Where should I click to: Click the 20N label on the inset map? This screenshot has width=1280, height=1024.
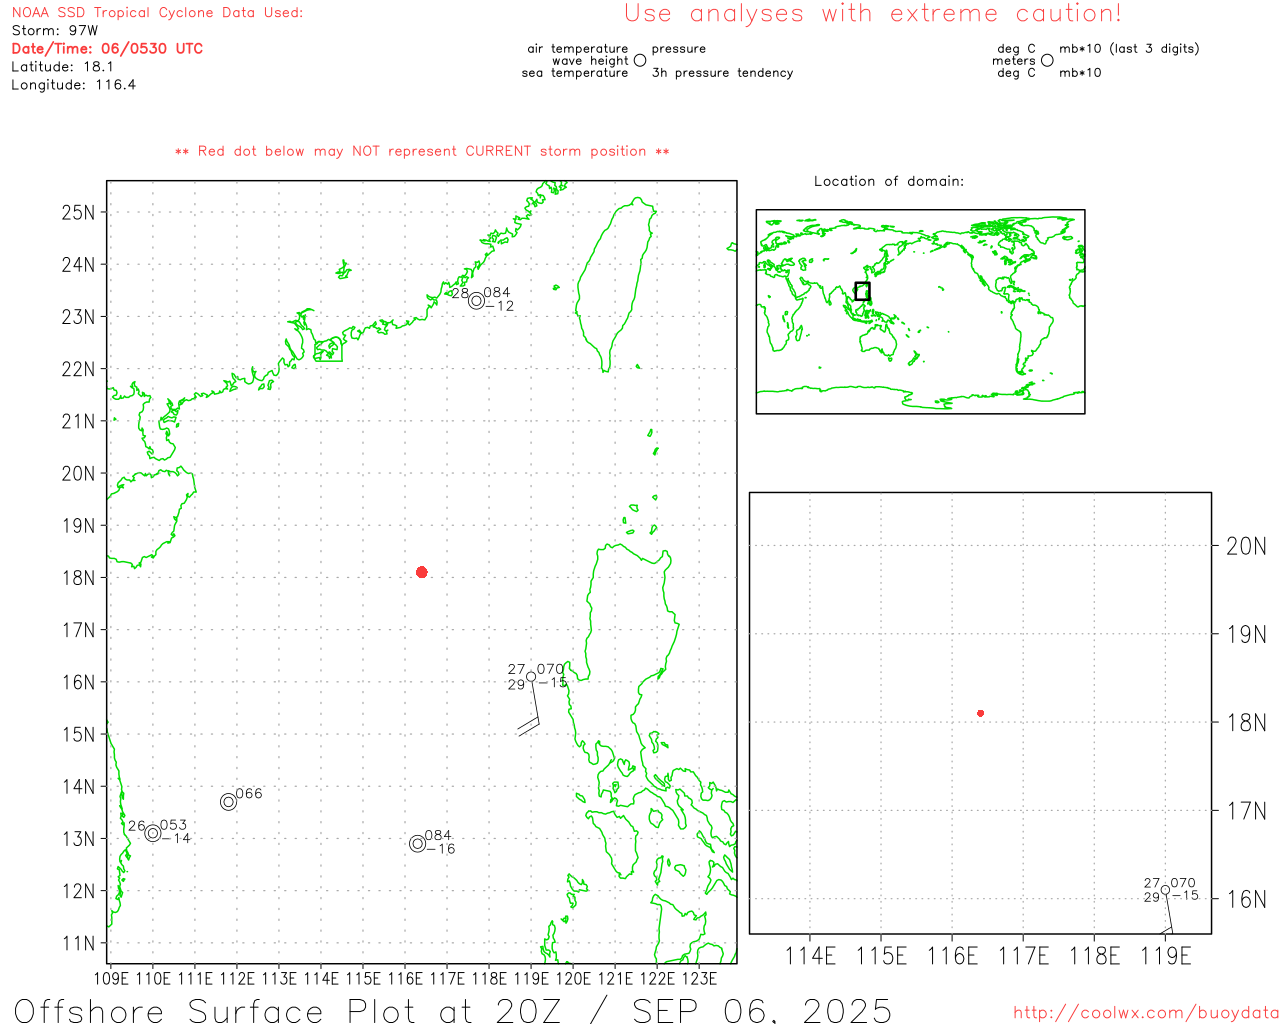pos(1246,546)
